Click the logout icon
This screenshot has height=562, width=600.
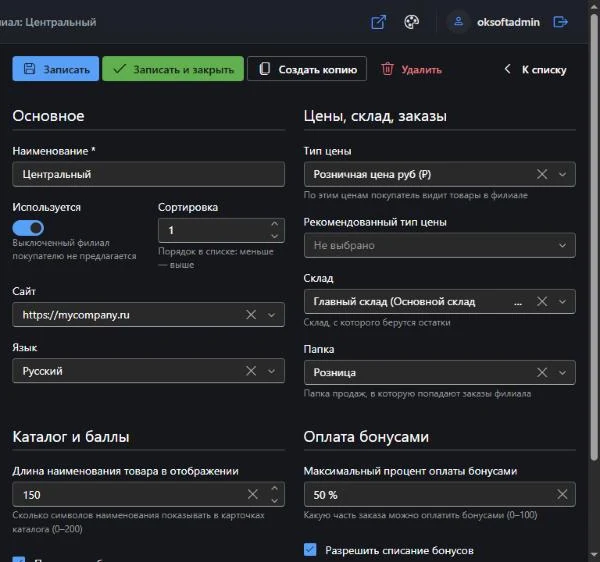click(x=560, y=22)
